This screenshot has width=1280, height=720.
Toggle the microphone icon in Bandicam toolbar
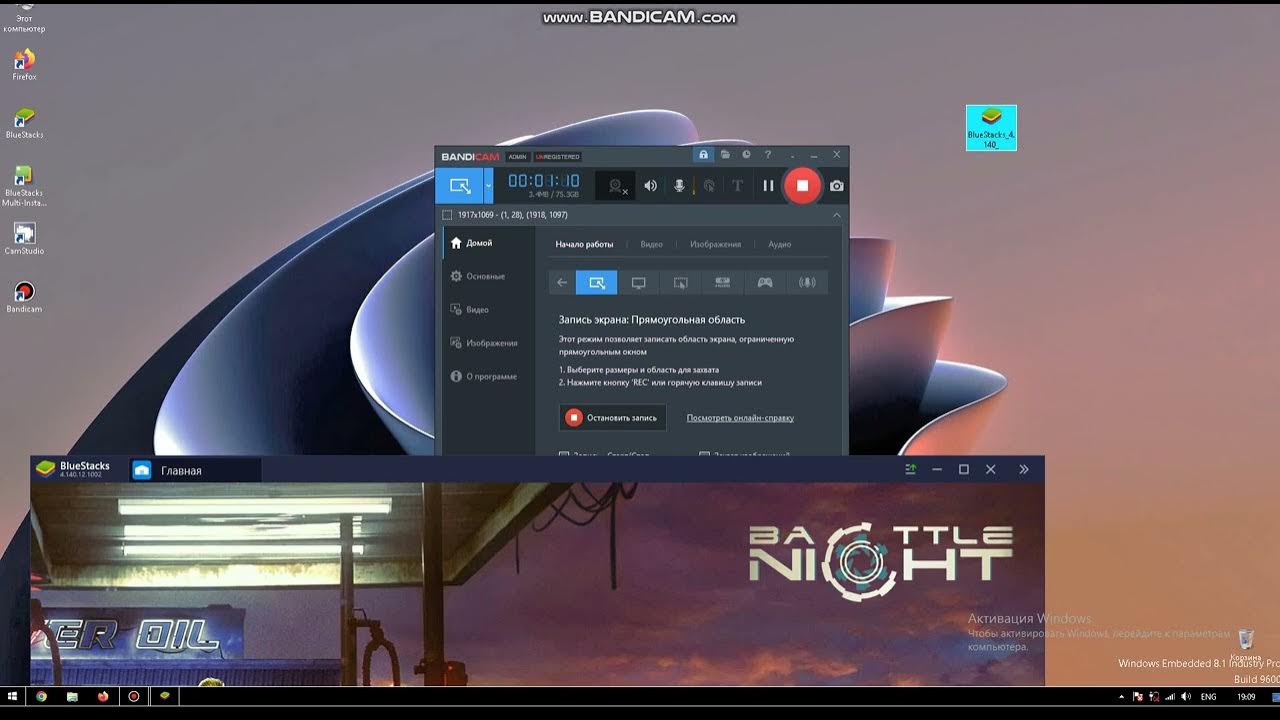[679, 186]
